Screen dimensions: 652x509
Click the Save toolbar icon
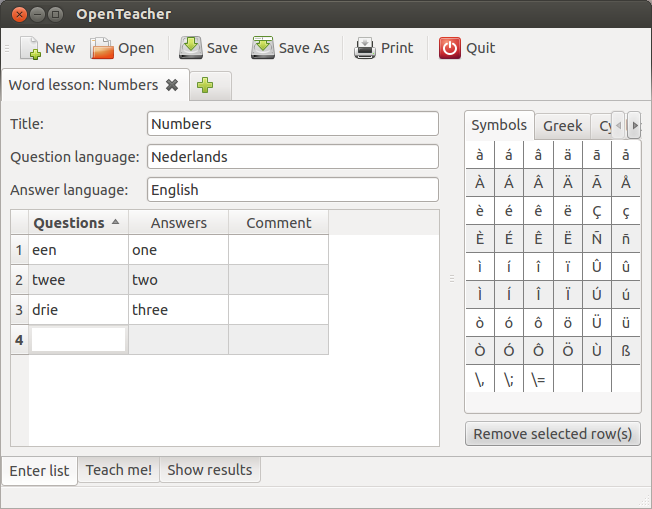190,48
